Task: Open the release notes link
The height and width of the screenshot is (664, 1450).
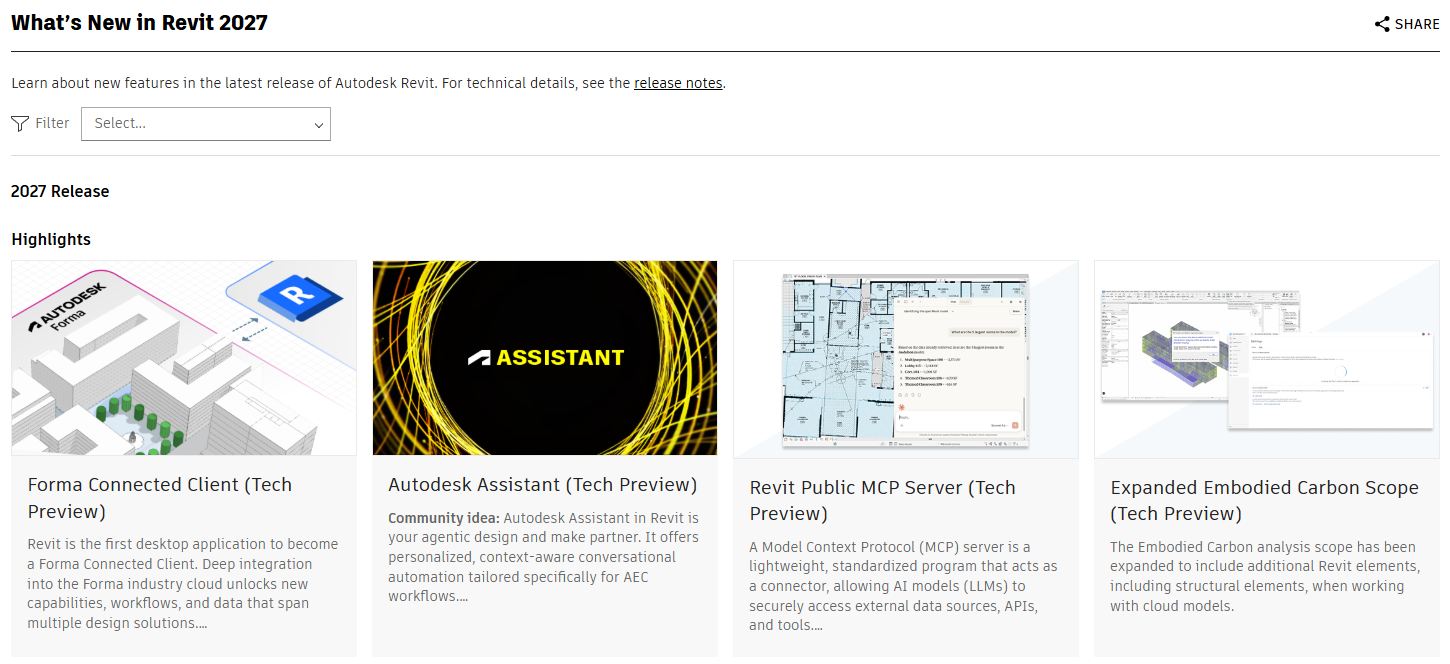Action: tap(678, 83)
